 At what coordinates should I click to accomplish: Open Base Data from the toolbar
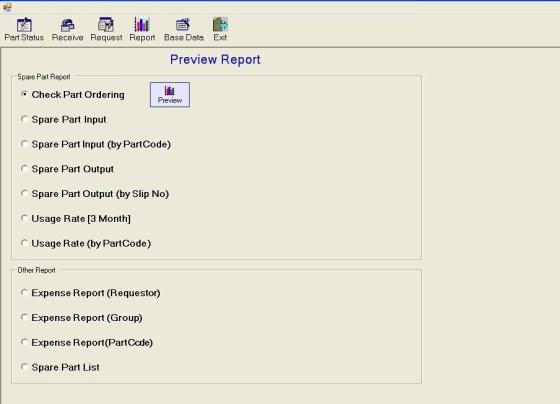184,30
